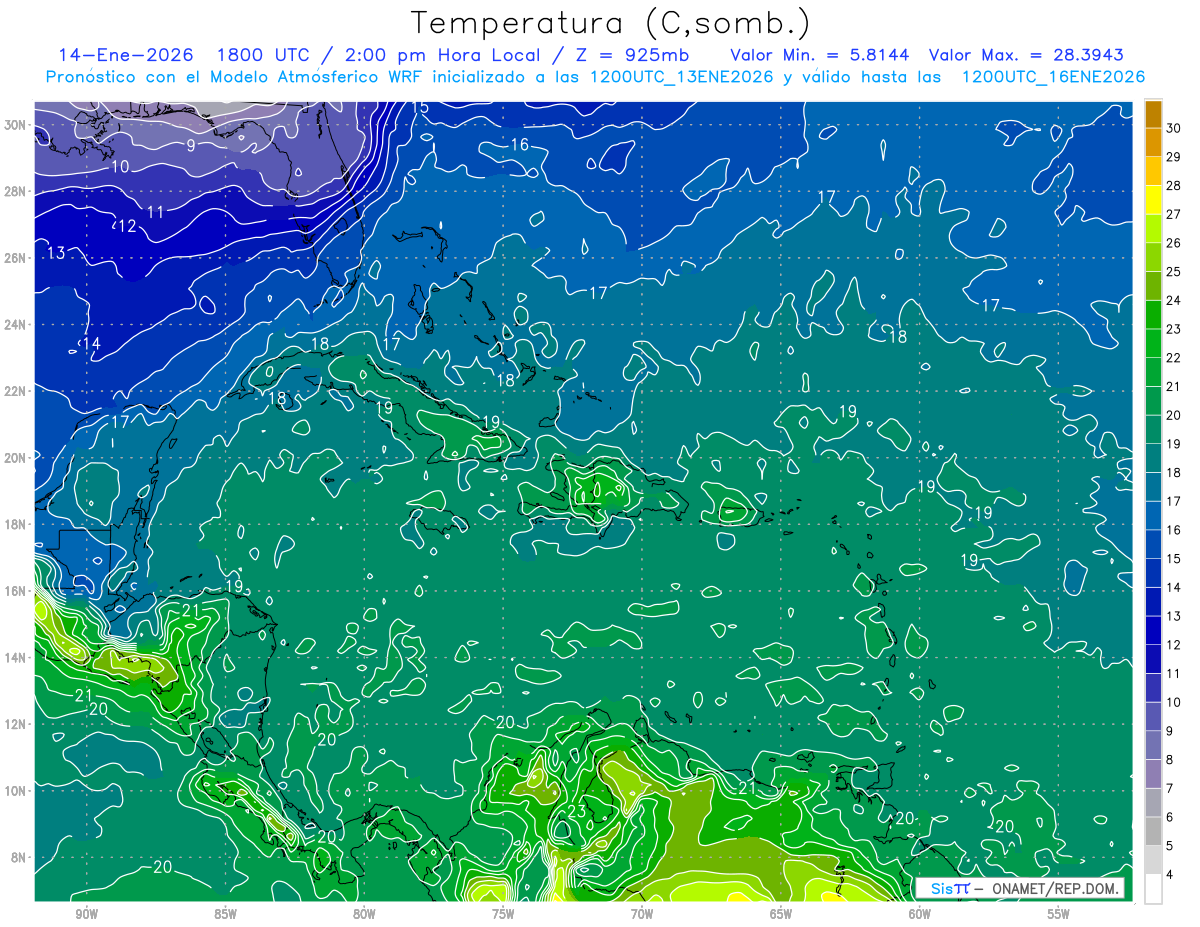Click the '14' contour label on the map
Image resolution: width=1200 pixels, height=927 pixels.
[x=91, y=344]
